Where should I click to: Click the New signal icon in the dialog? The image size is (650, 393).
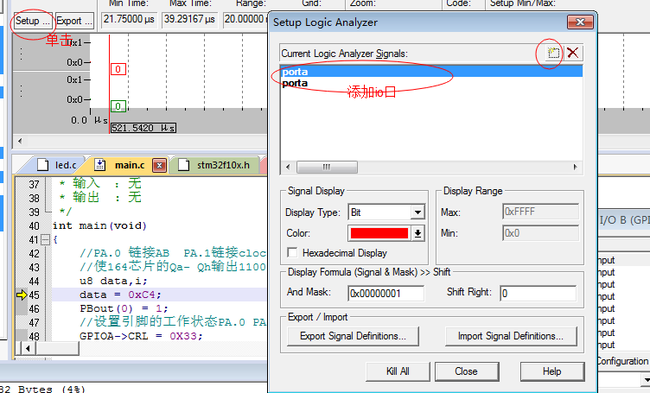coord(553,53)
